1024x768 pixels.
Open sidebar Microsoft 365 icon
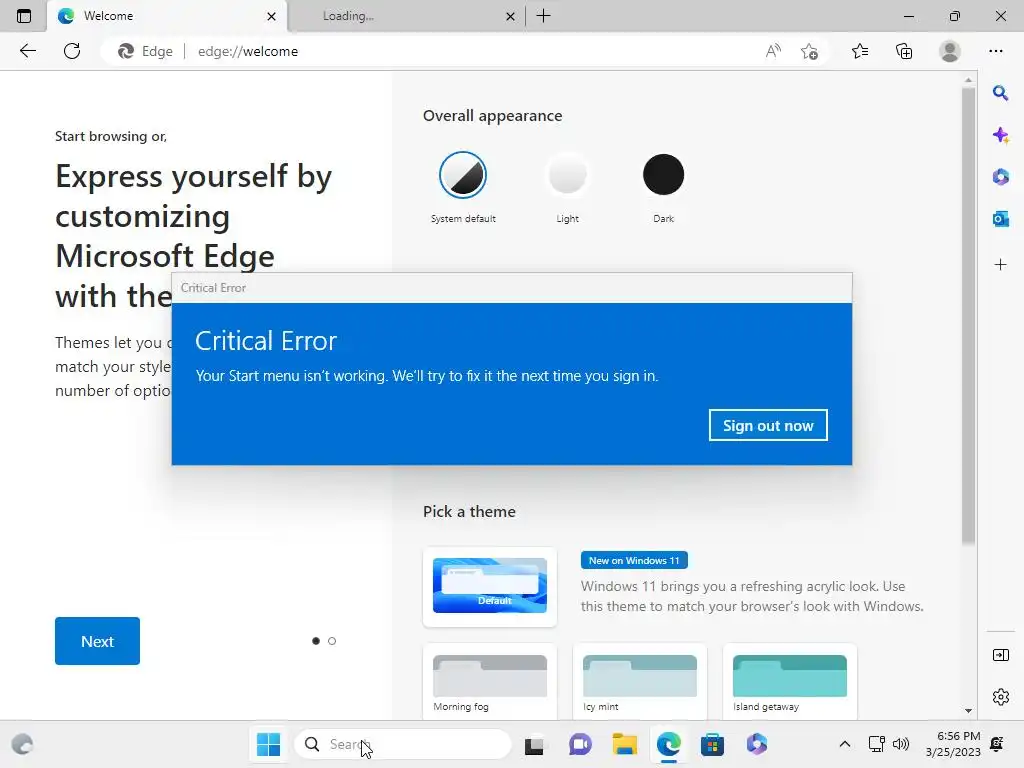[x=1000, y=177]
